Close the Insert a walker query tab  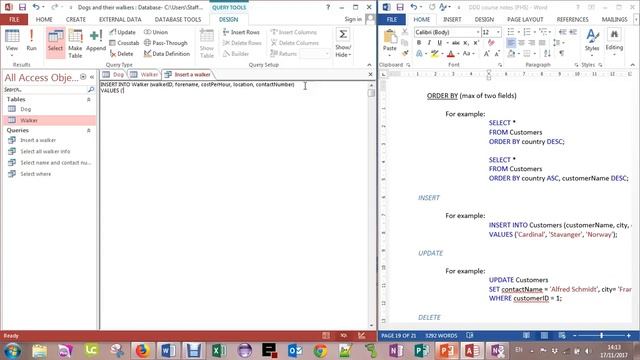click(x=370, y=74)
